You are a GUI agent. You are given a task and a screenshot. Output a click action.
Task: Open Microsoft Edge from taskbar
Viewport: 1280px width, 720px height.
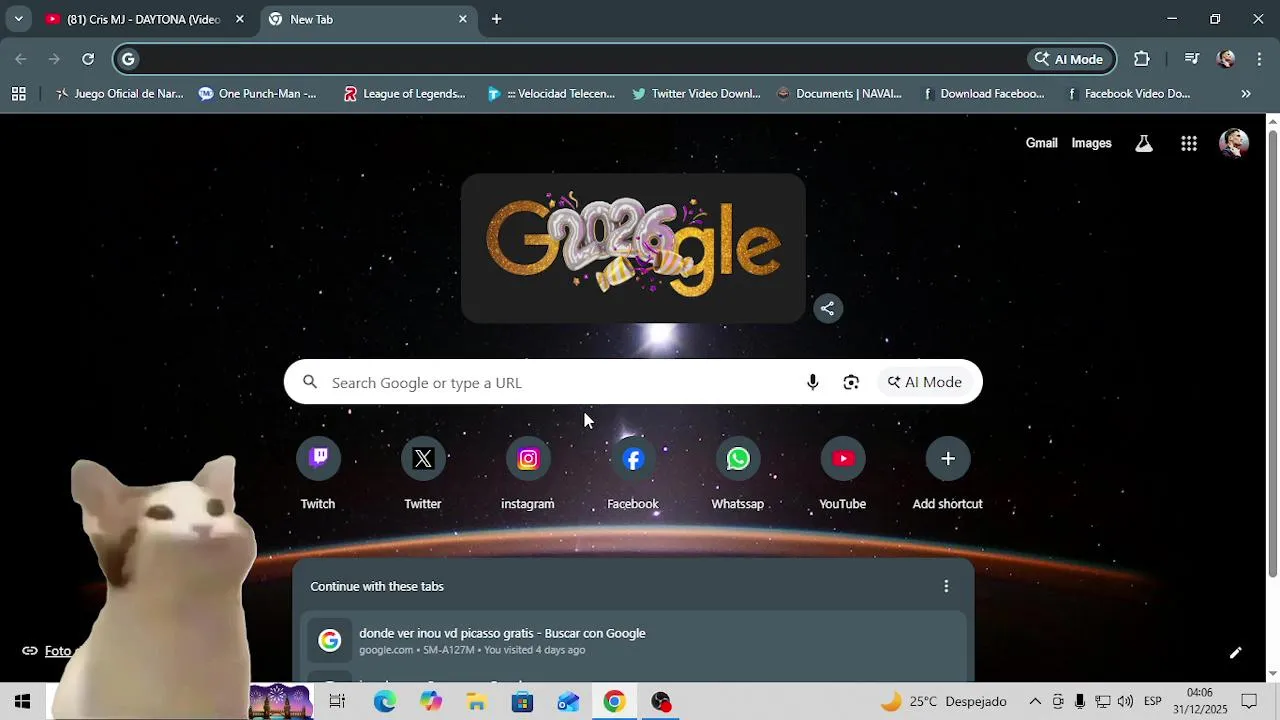385,701
